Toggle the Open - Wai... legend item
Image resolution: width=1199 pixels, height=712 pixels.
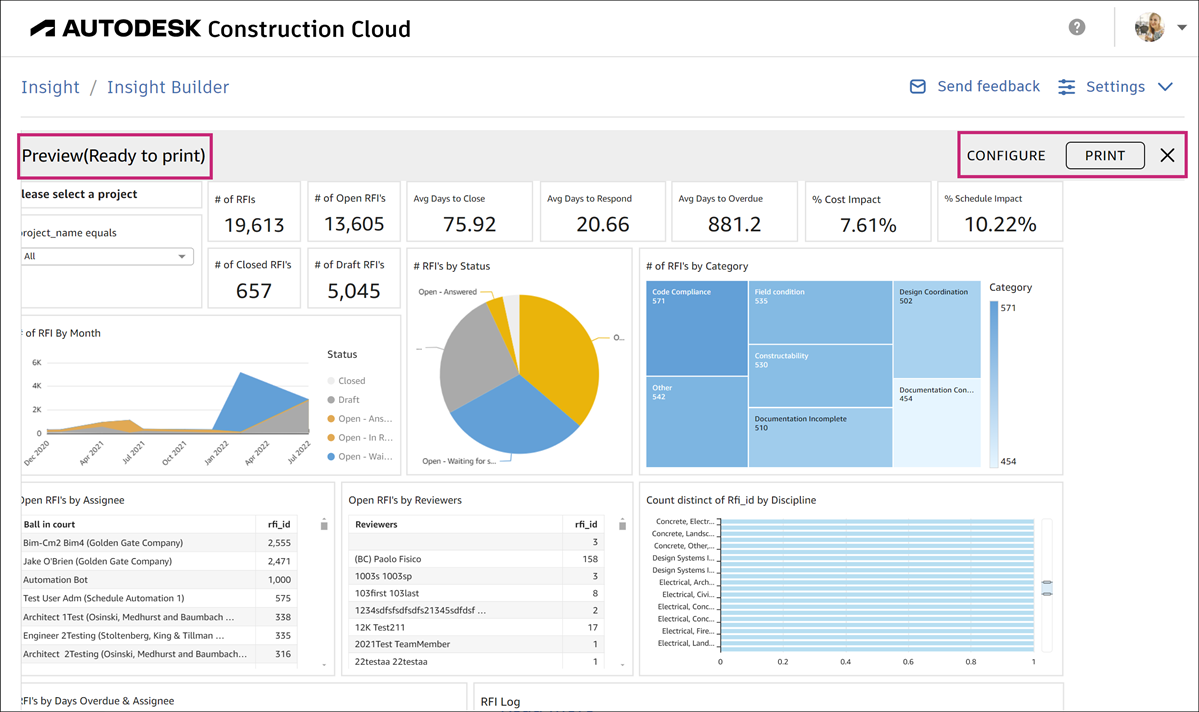coord(359,457)
